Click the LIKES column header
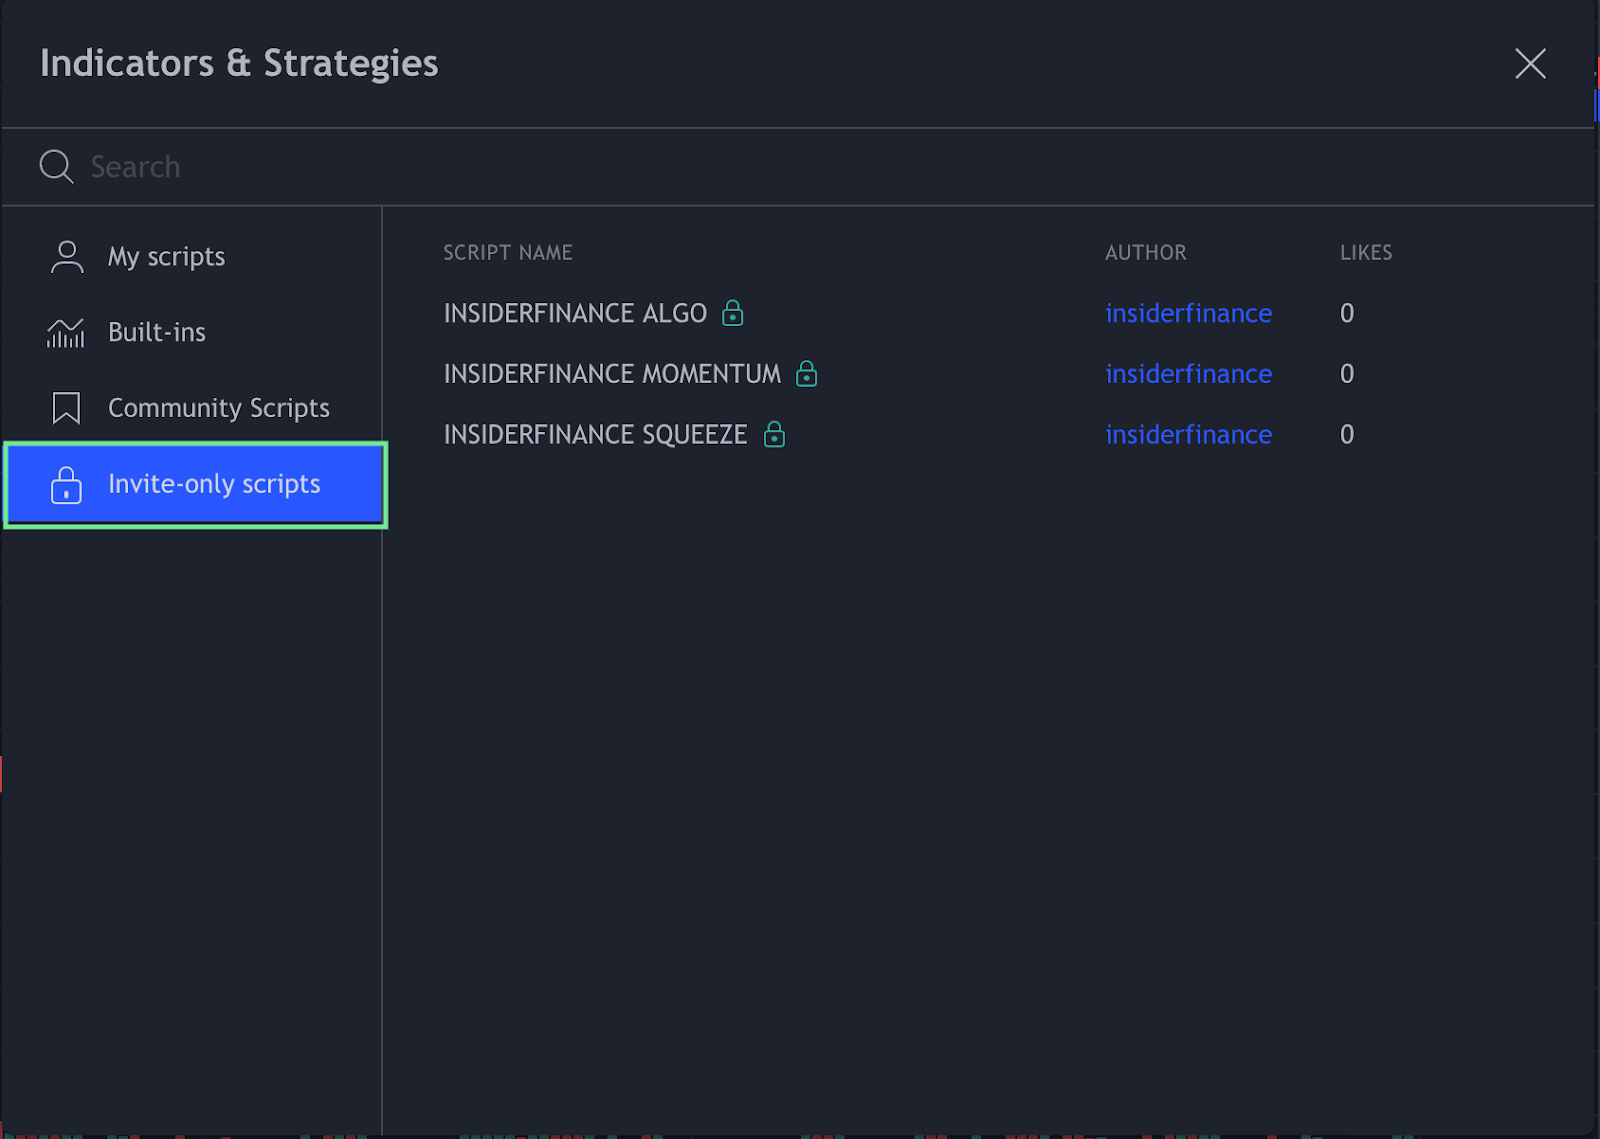1600x1139 pixels. pyautogui.click(x=1366, y=253)
